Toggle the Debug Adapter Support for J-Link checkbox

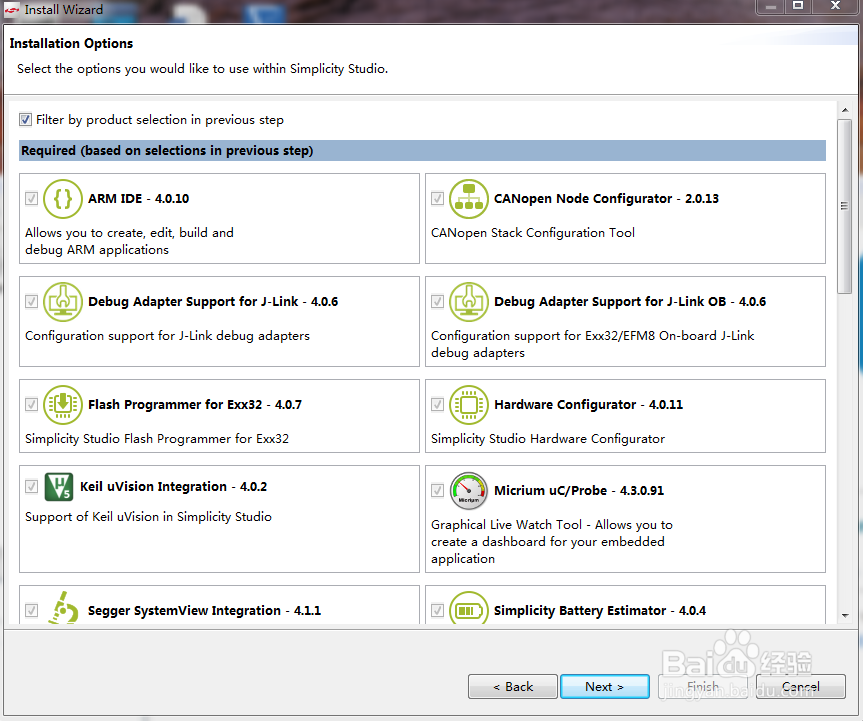pos(31,301)
